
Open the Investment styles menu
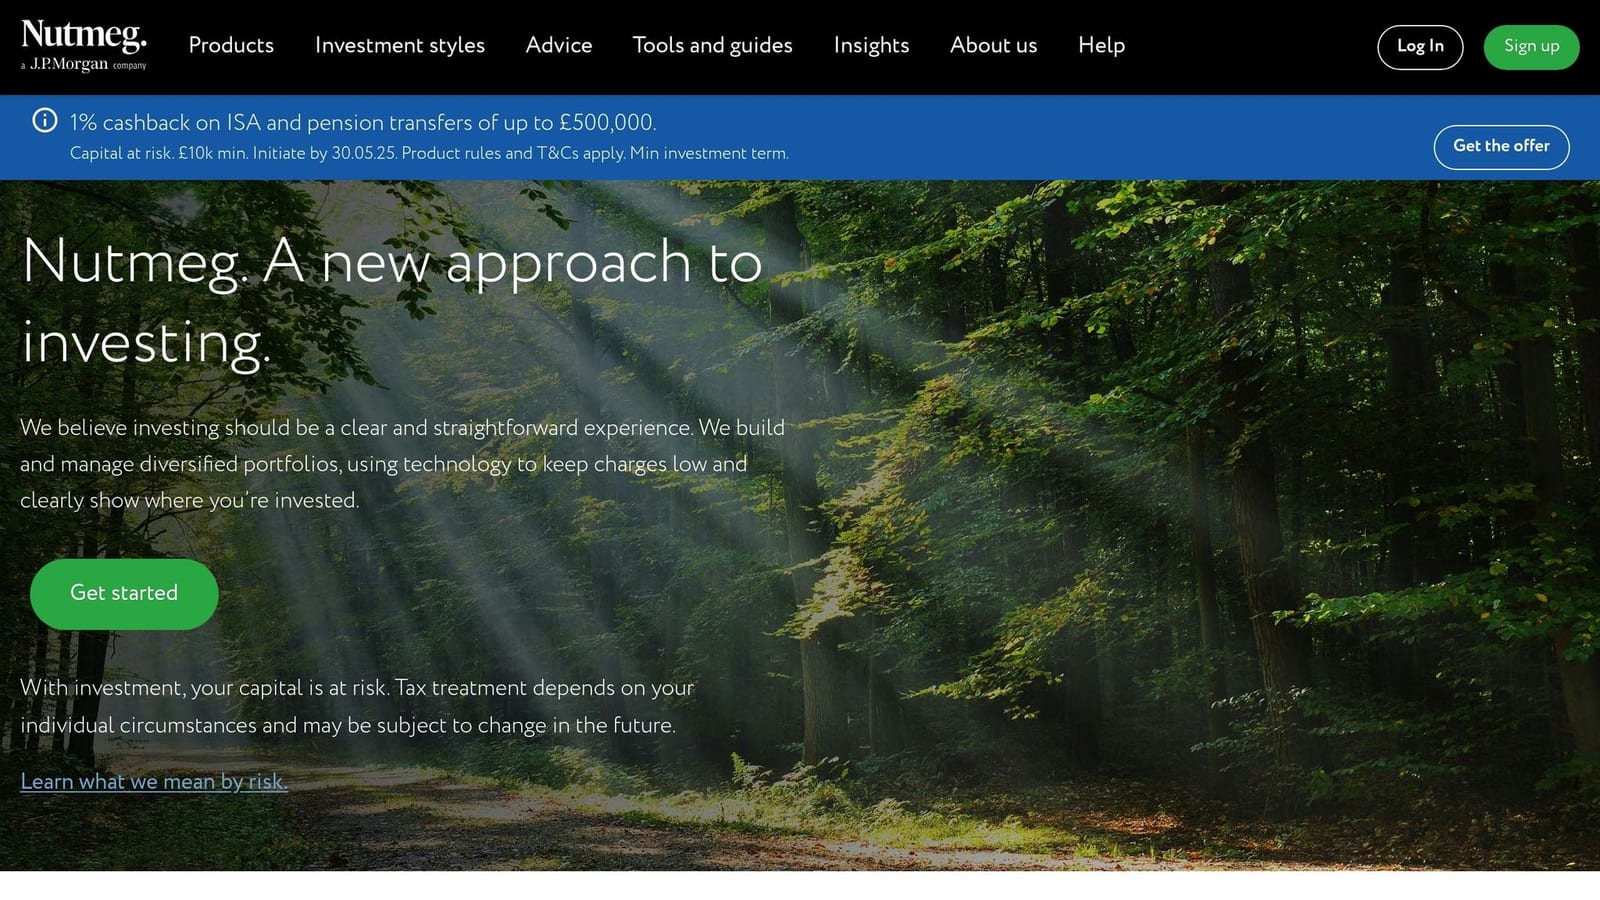click(x=400, y=45)
